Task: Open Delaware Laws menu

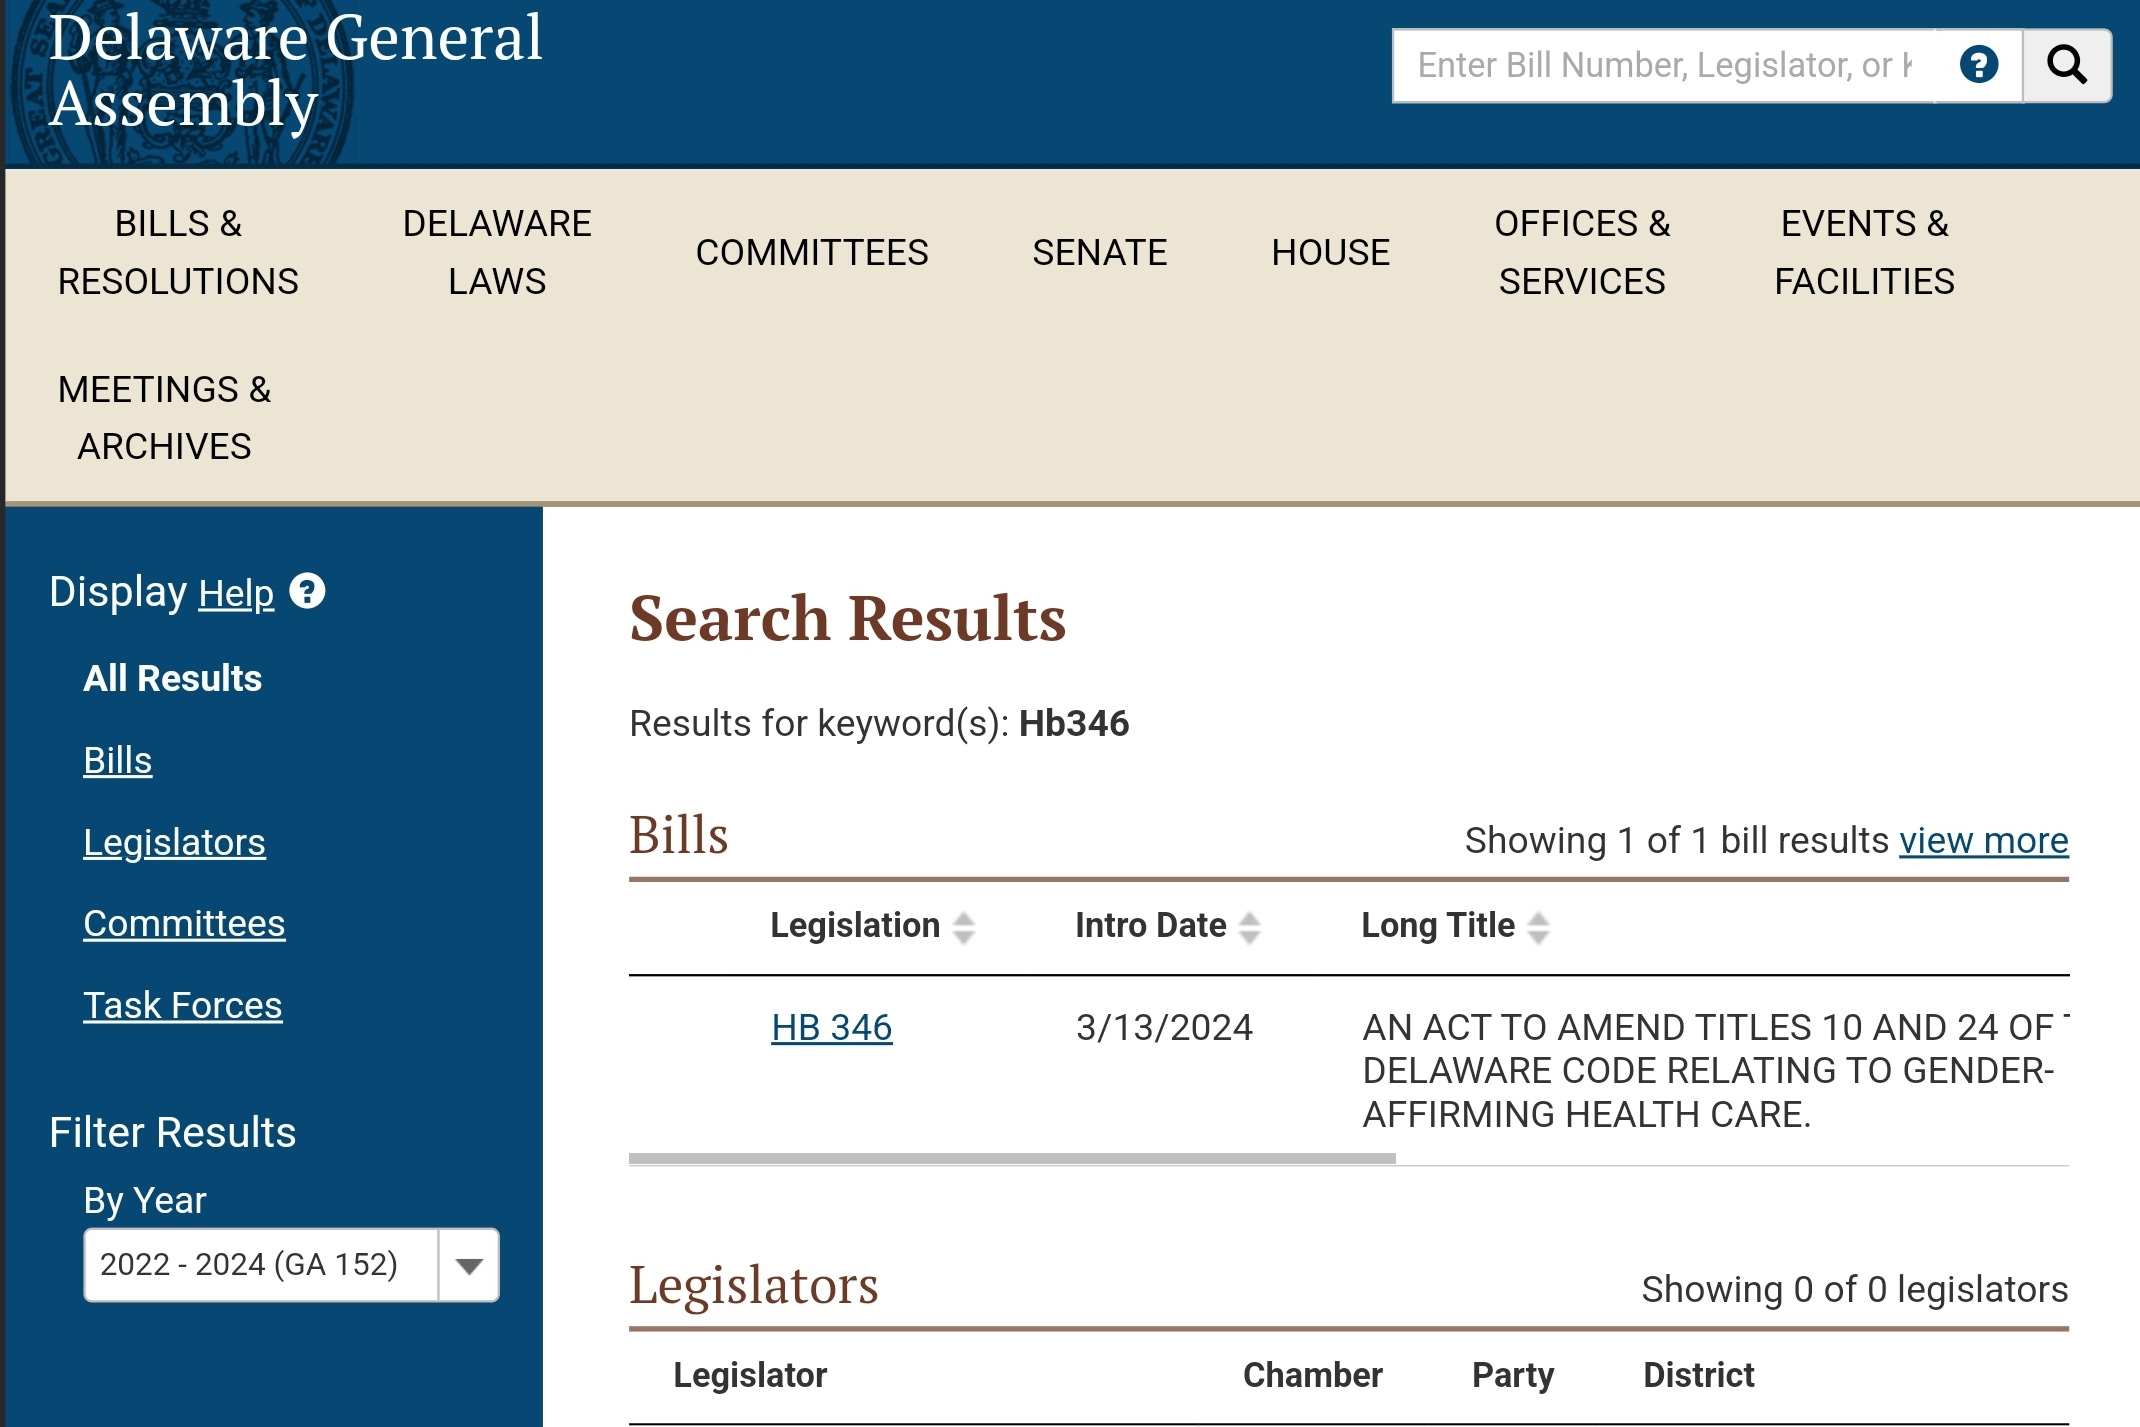Action: coord(497,252)
